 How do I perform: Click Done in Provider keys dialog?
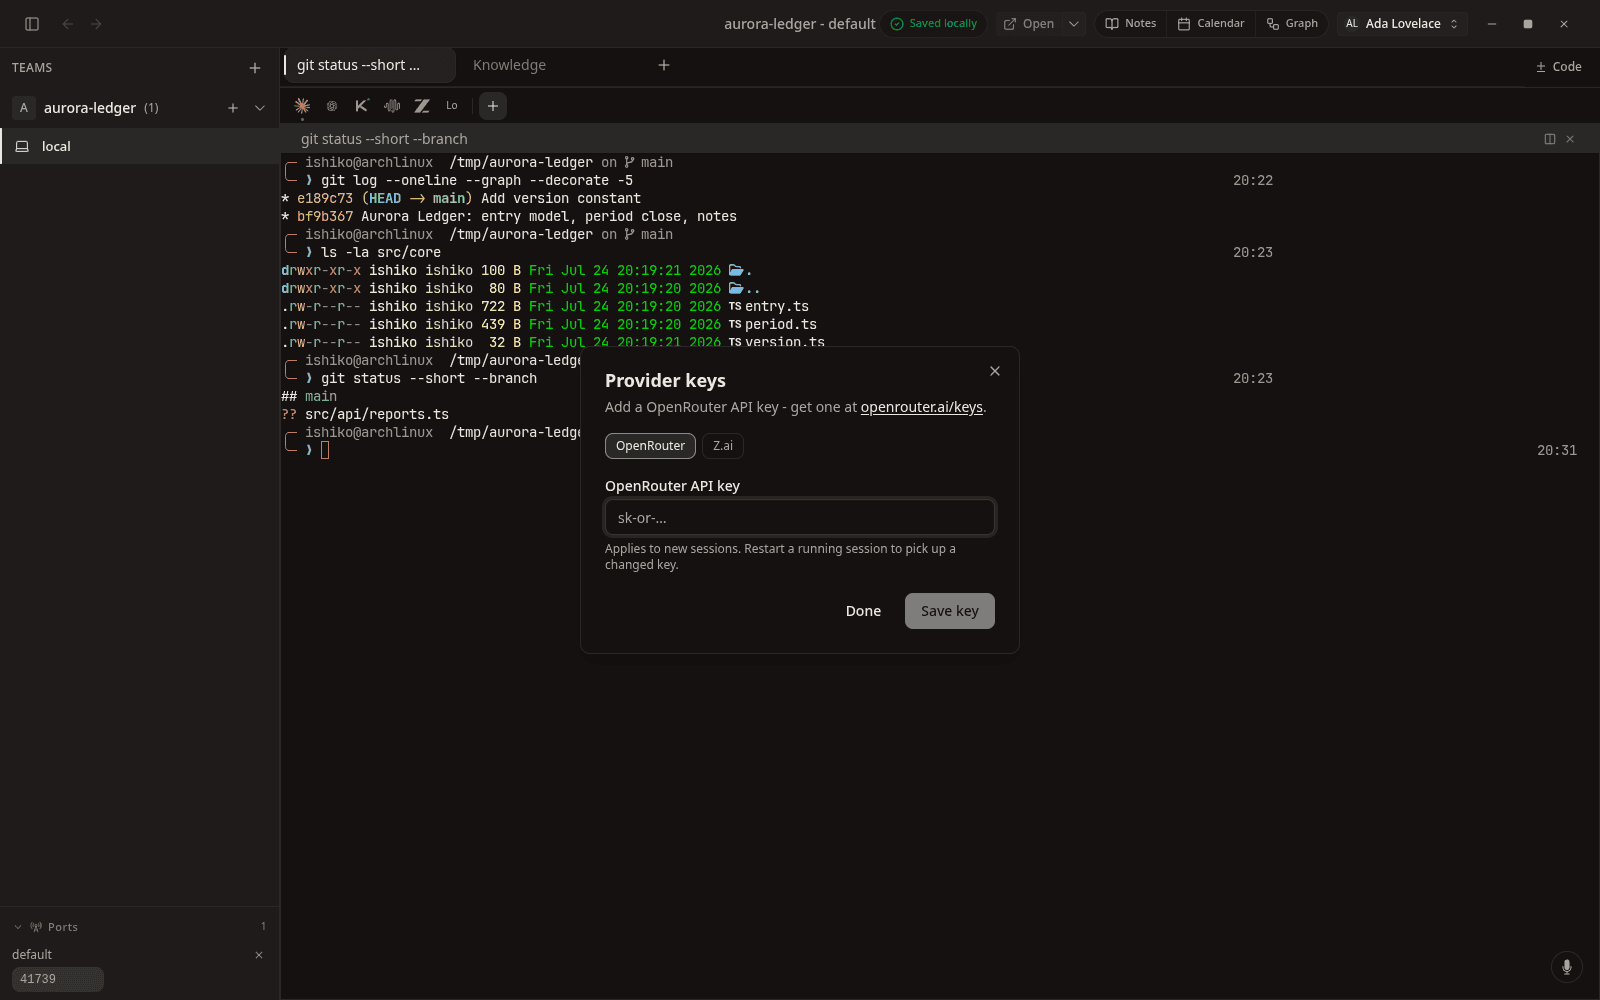pos(863,611)
